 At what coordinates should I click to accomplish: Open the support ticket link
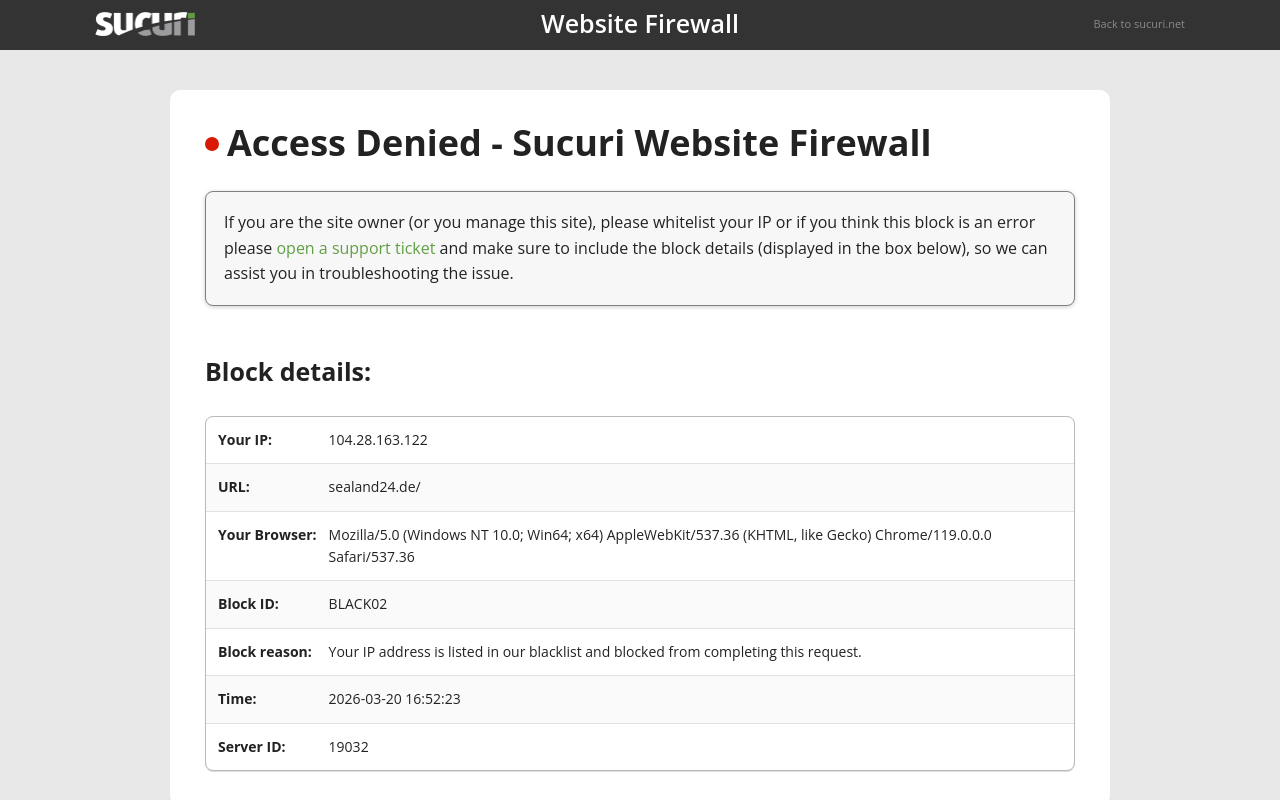point(355,248)
